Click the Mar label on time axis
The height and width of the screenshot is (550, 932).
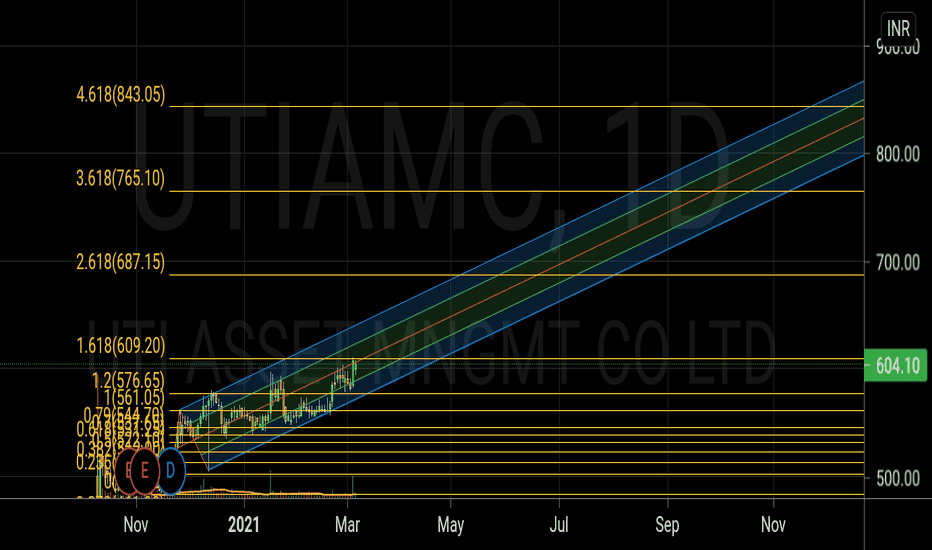[x=347, y=524]
